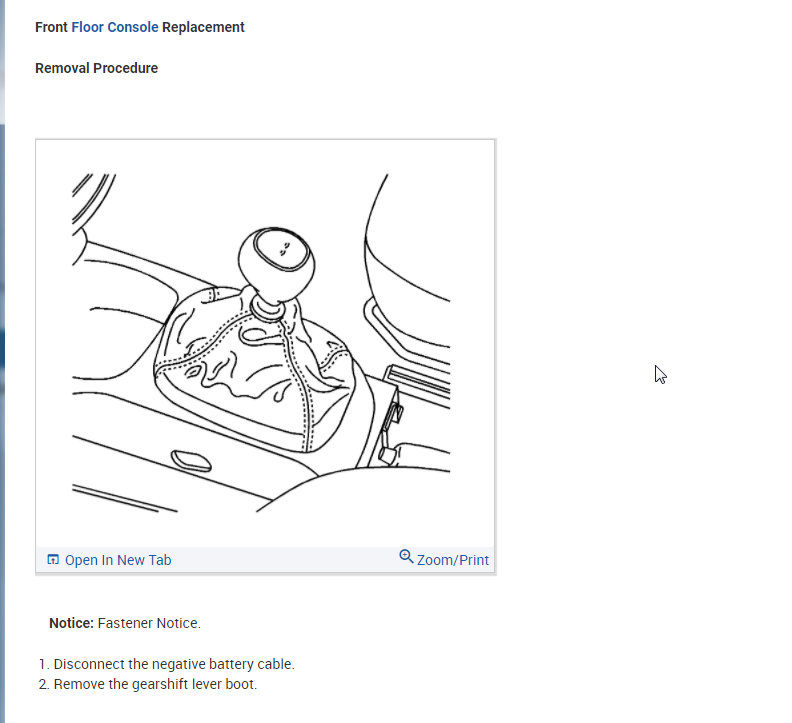
Task: Click the word Front in the title
Action: point(51,27)
